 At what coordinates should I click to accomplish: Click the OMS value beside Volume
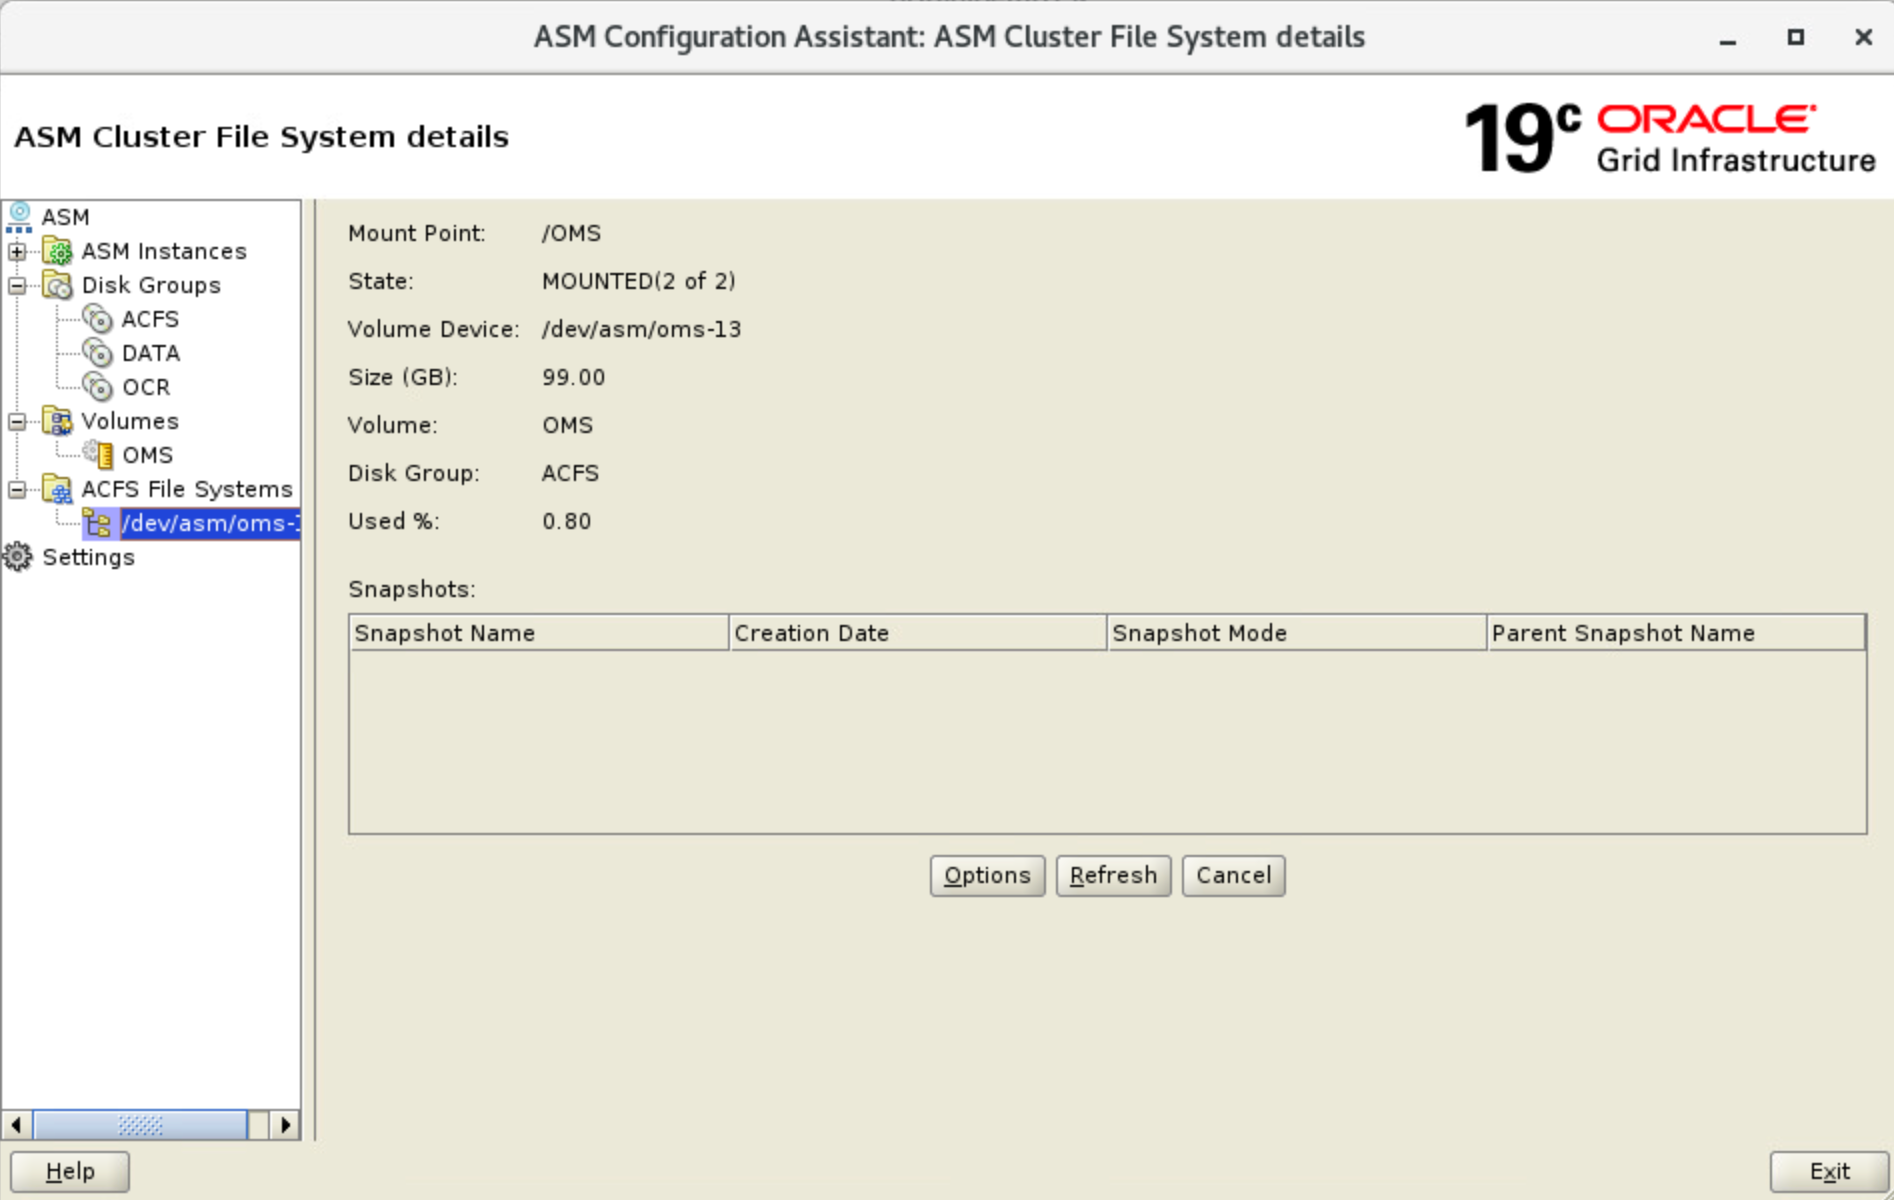coord(567,425)
